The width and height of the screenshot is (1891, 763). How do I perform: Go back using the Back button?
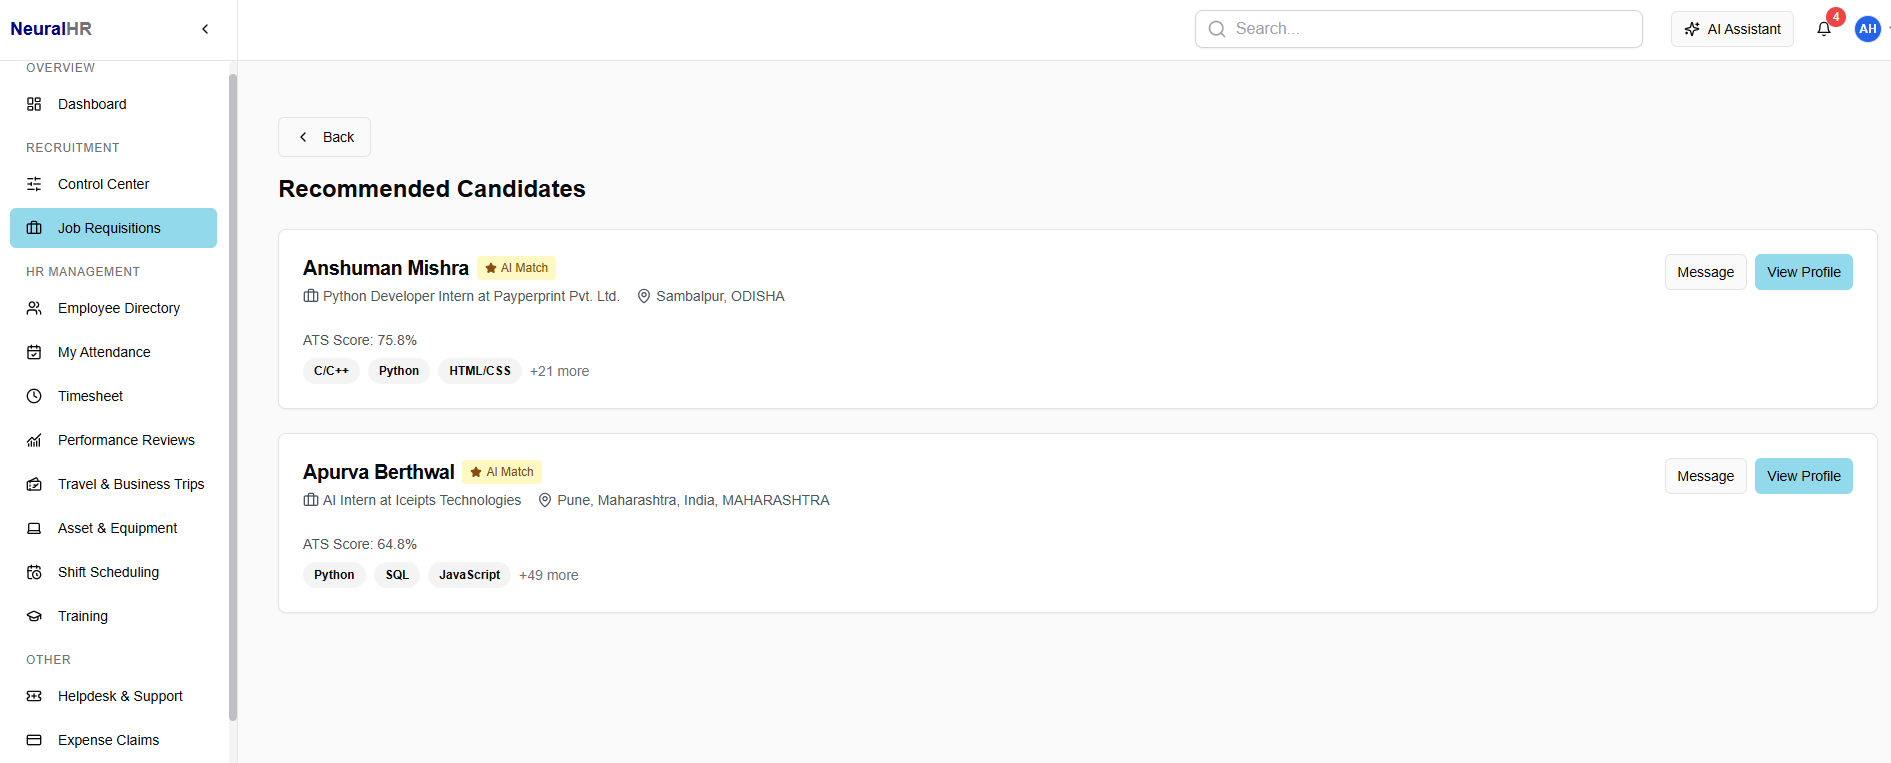tap(324, 137)
